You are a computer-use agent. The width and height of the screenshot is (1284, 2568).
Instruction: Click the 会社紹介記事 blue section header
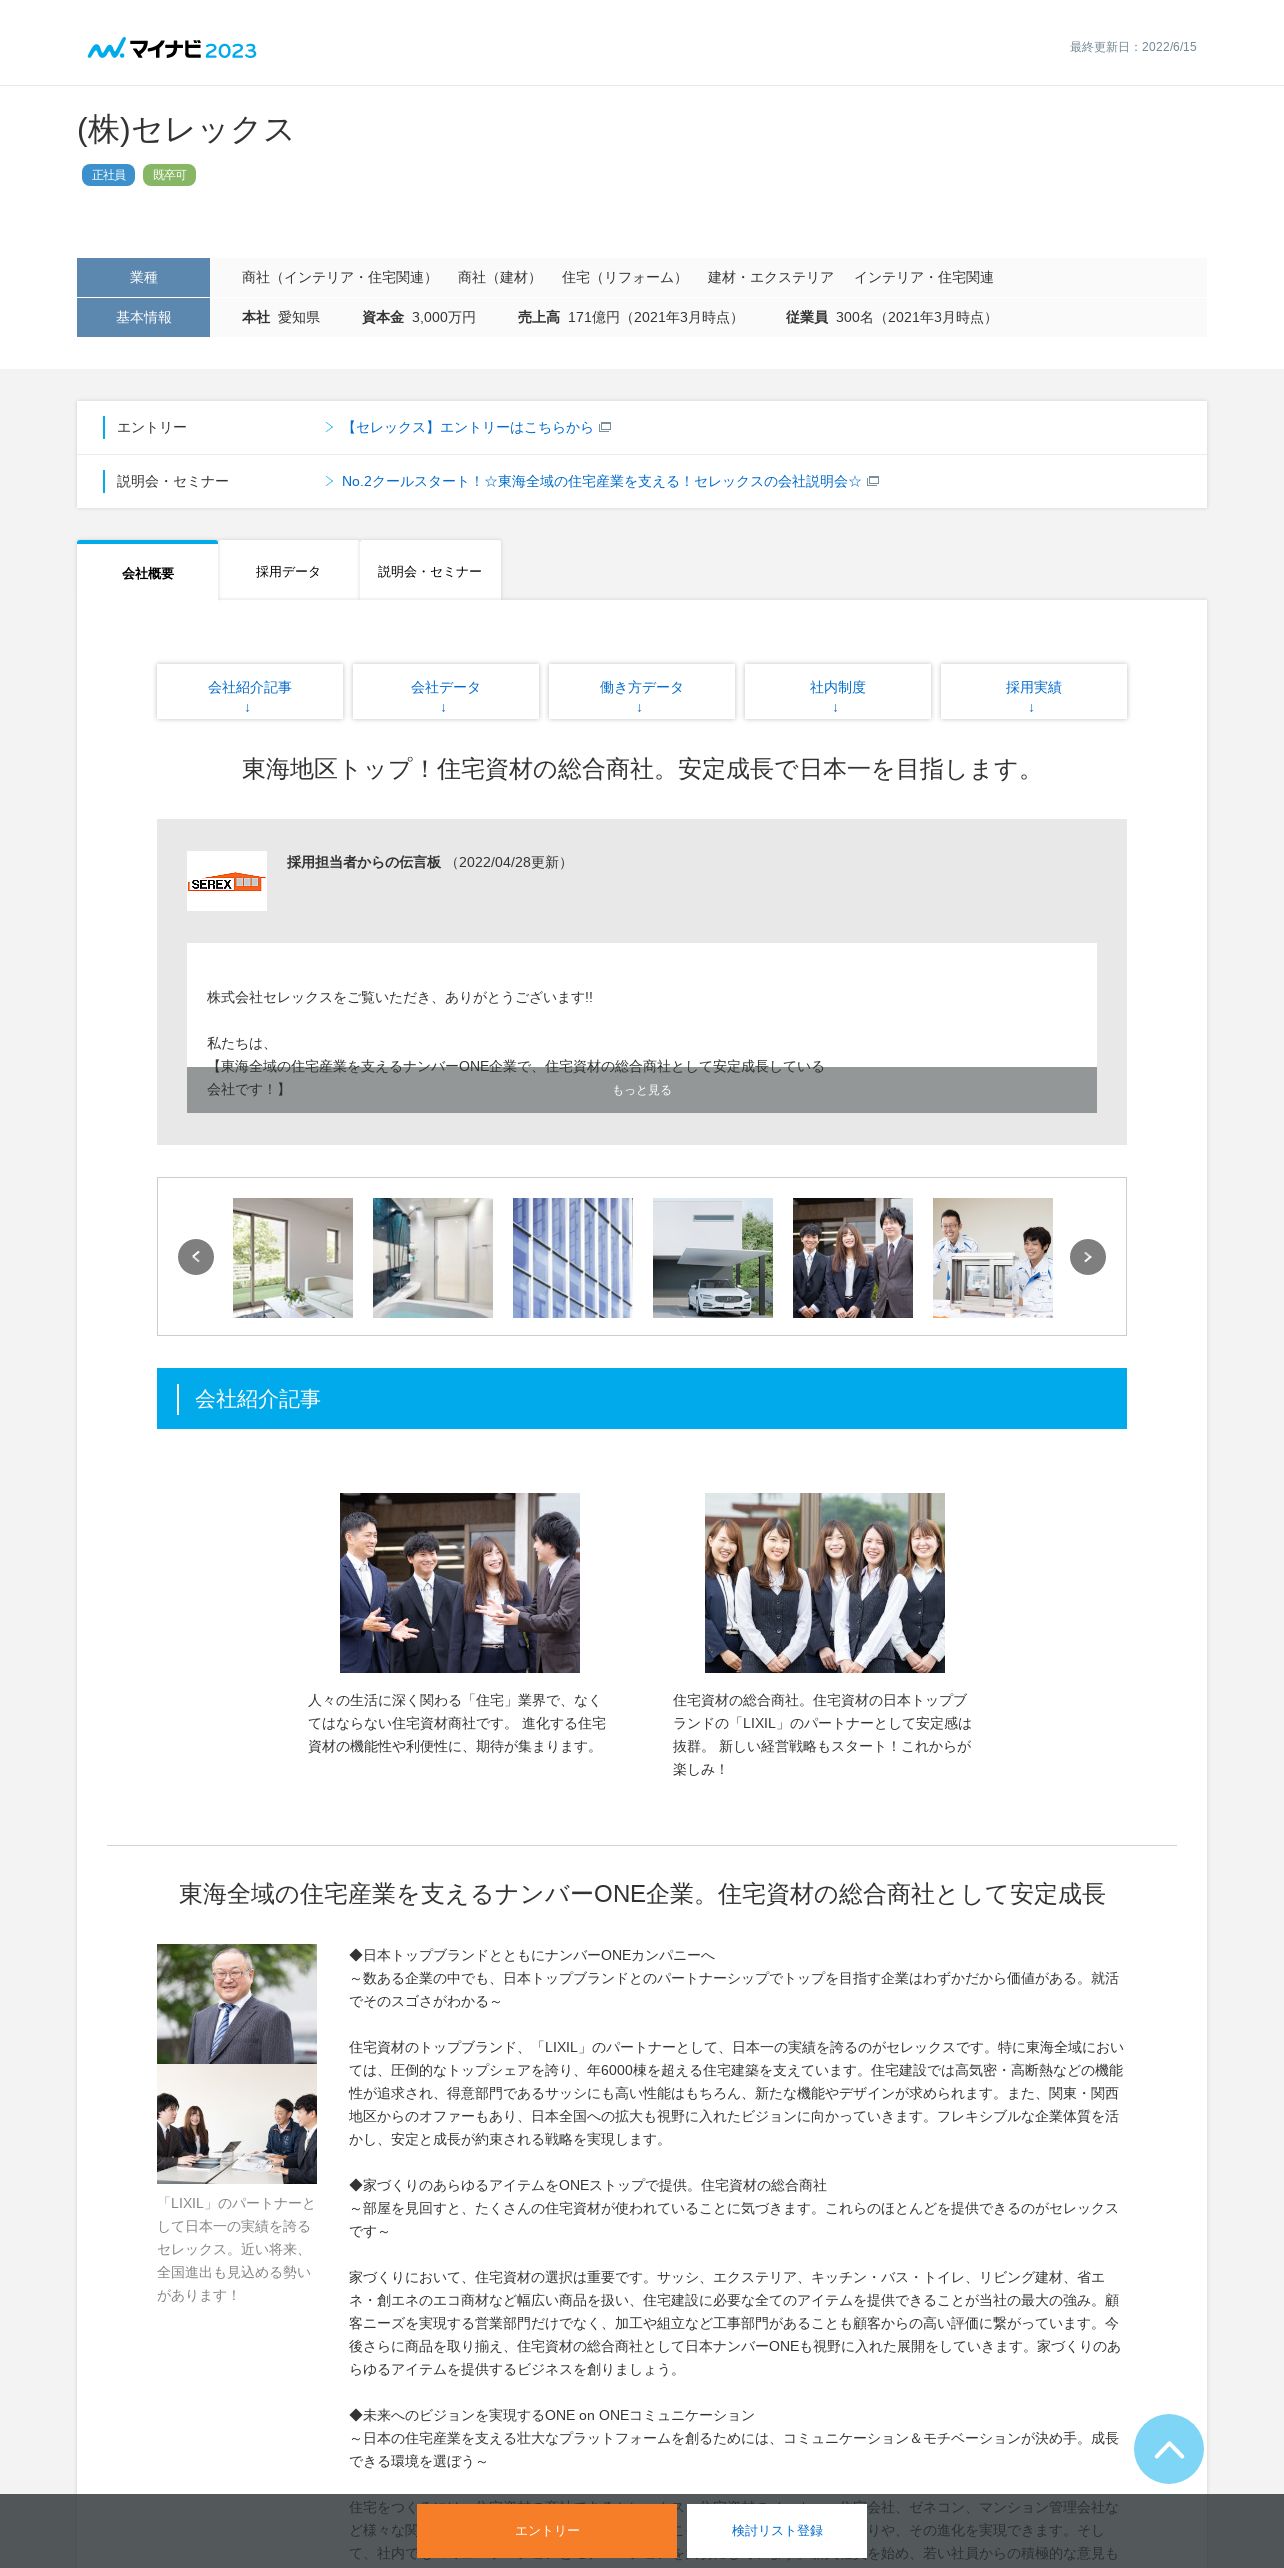tap(642, 1398)
